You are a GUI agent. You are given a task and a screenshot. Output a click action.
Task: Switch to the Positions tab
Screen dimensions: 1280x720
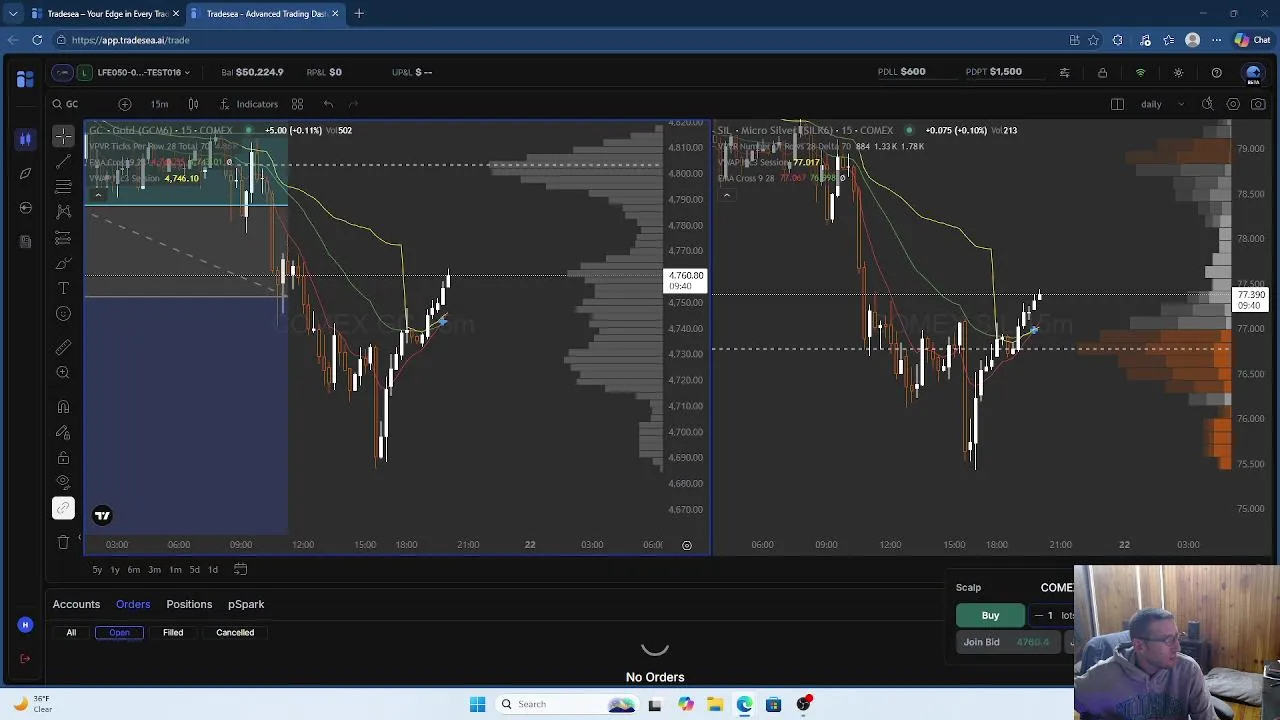tap(189, 604)
